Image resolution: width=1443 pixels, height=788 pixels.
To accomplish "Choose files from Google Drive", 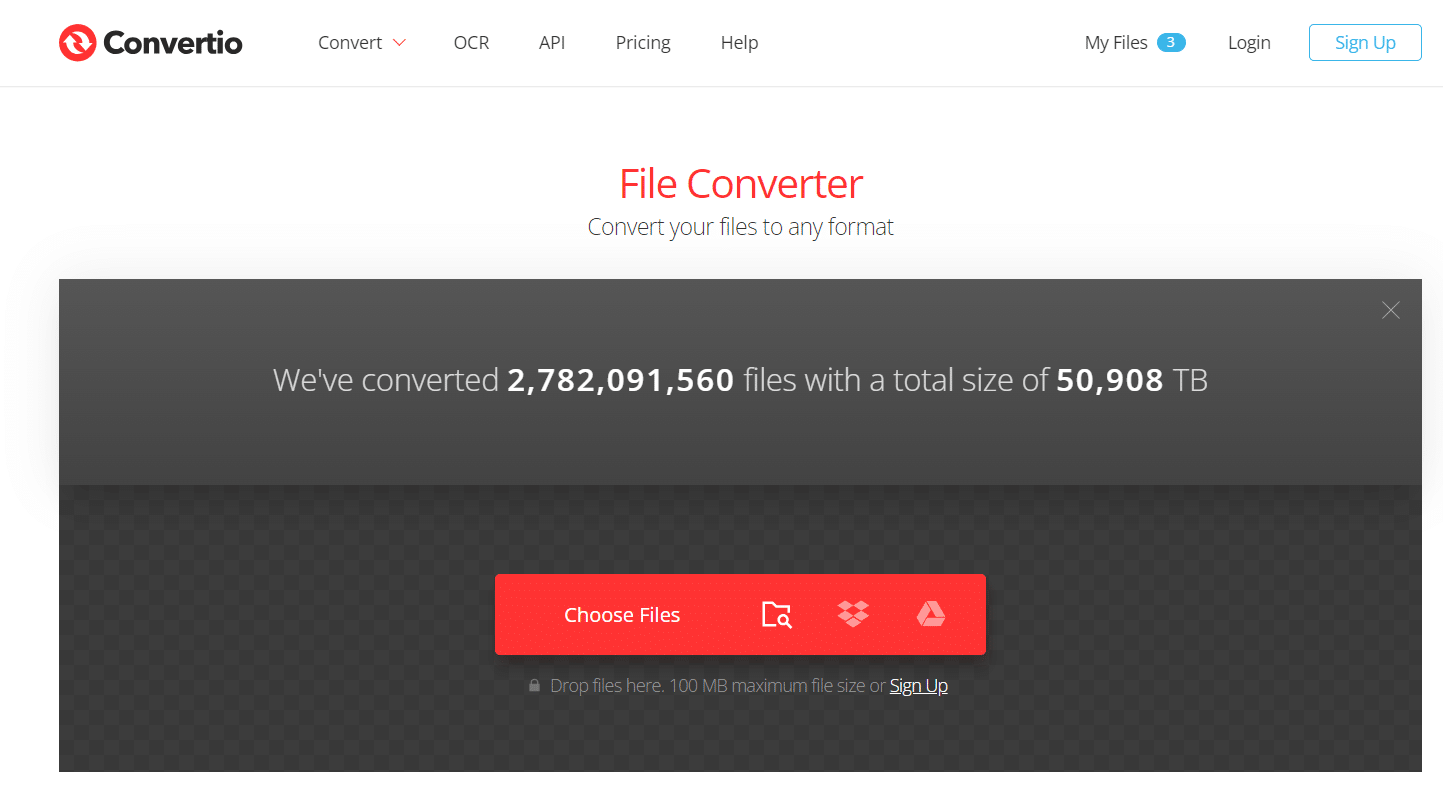I will tap(931, 614).
